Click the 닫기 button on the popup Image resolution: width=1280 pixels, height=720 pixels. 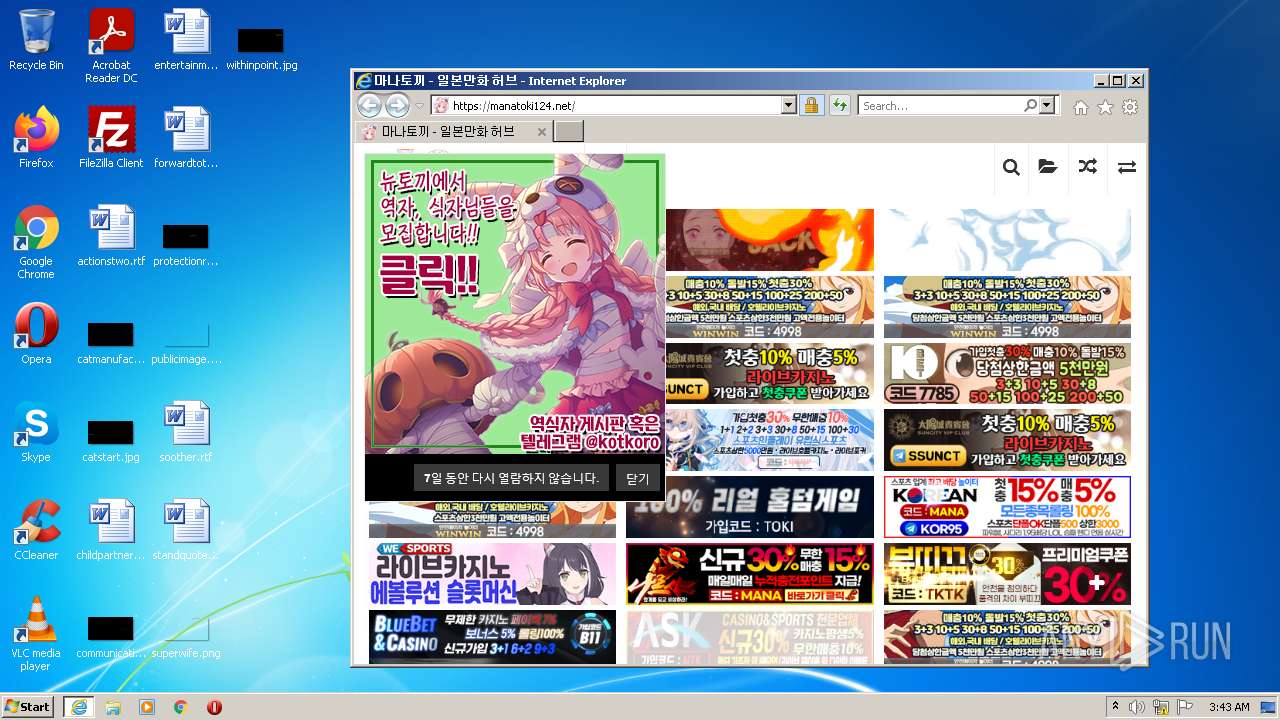point(637,478)
